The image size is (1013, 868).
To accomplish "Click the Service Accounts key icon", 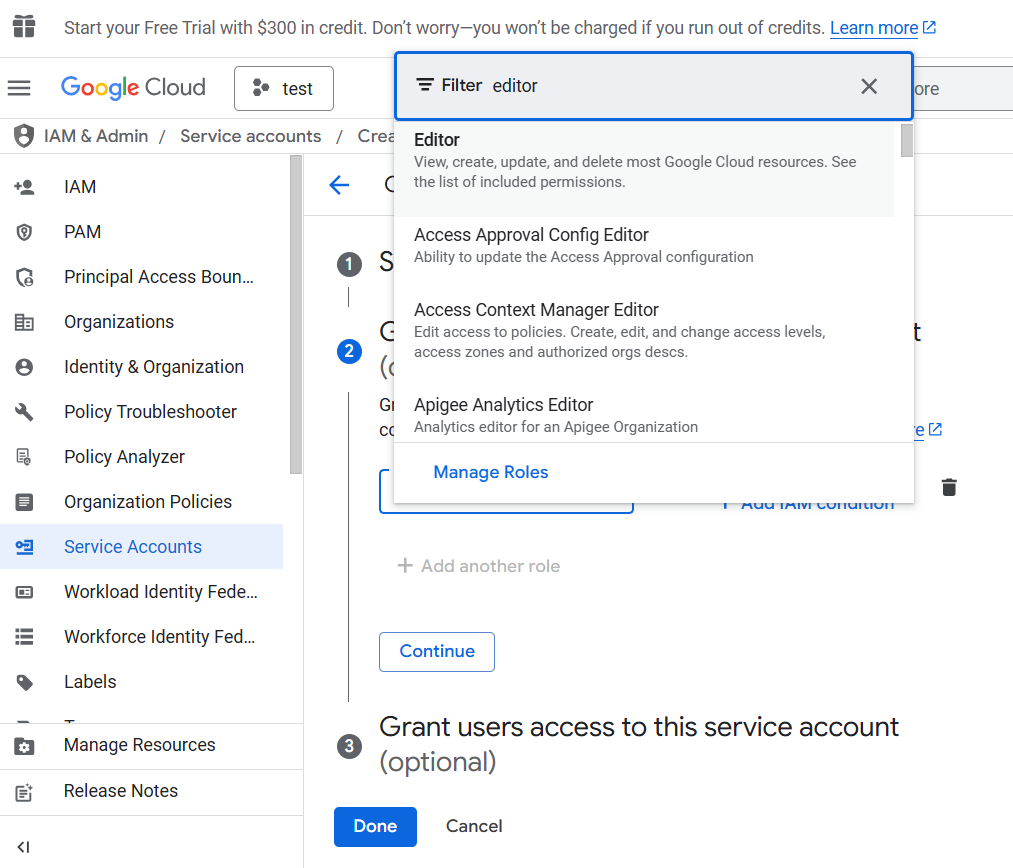I will click(25, 547).
